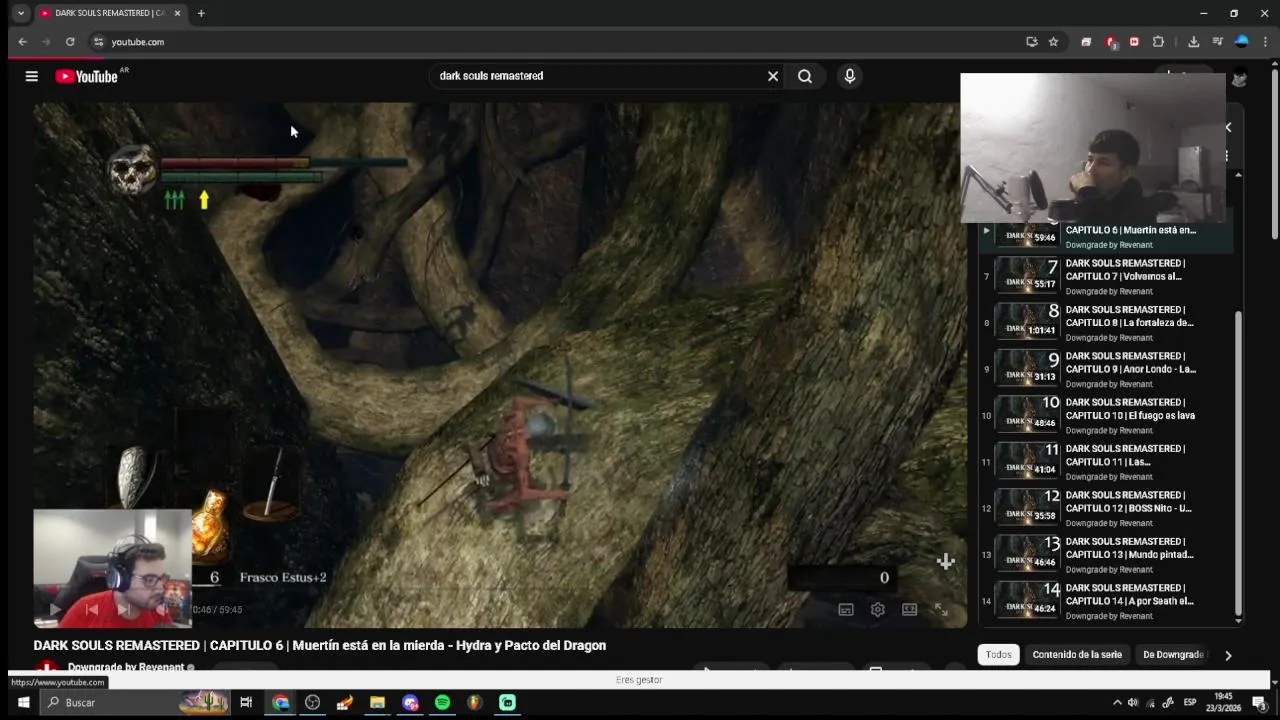1280x720 pixels.
Task: Click the install app icon in address bar
Action: (x=1032, y=42)
